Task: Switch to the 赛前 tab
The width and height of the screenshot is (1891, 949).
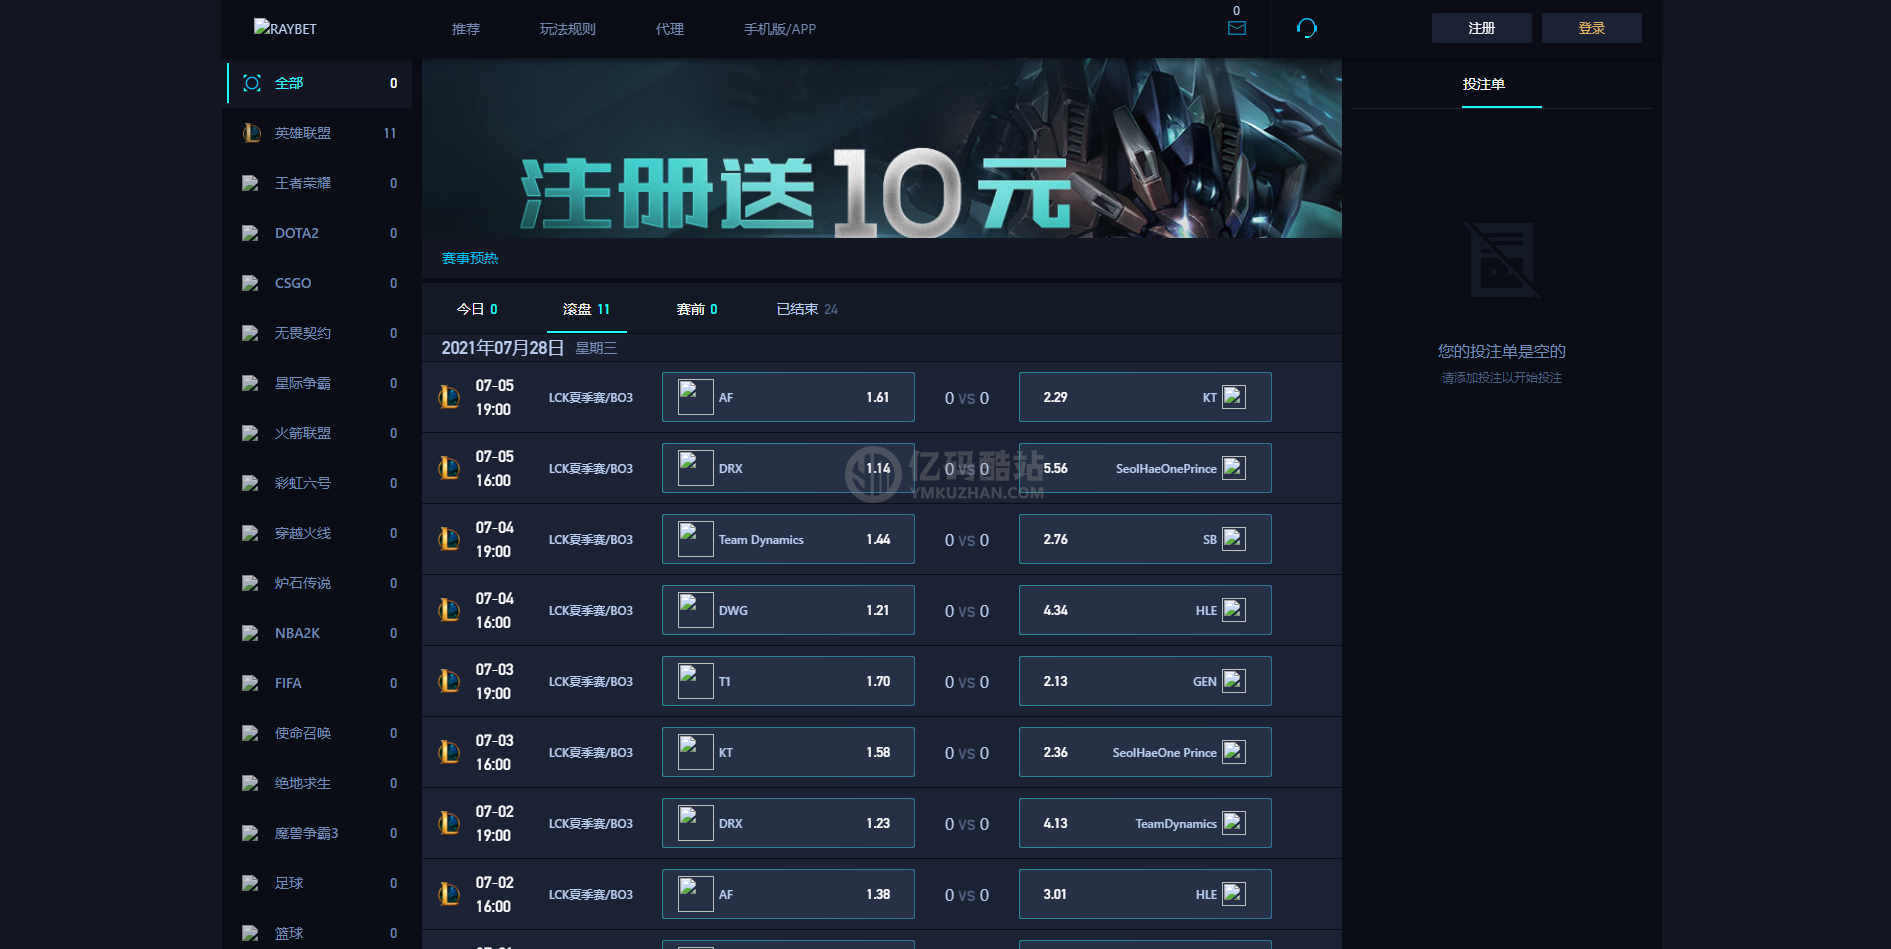Action: [697, 309]
